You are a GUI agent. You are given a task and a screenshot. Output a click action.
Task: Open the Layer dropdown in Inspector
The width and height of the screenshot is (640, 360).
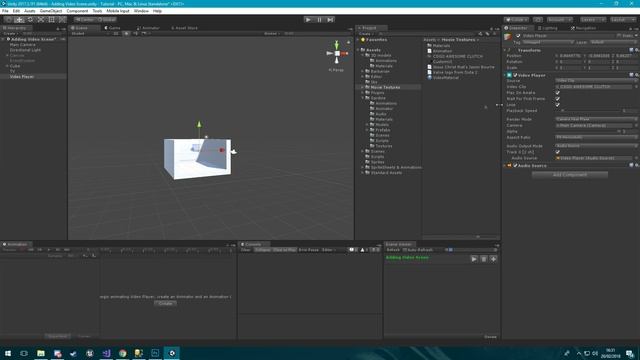(613, 42)
